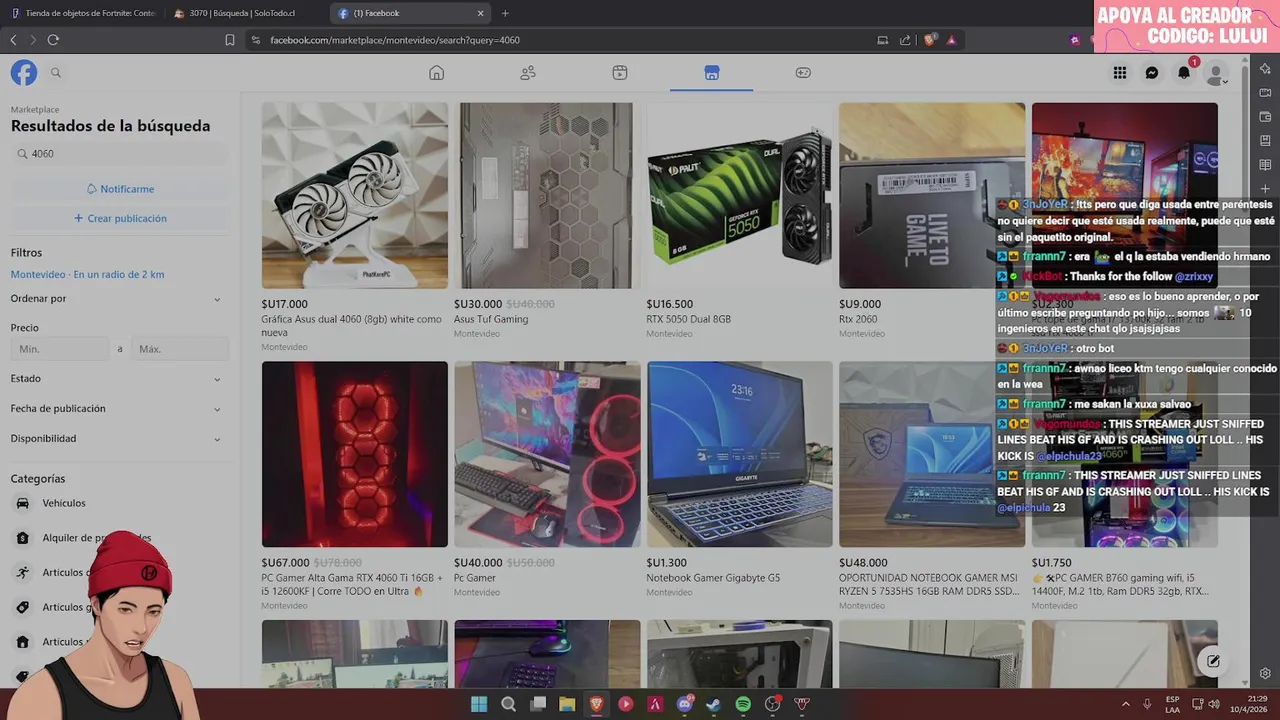Click the share page icon in address bar
The image size is (1280, 720).
905,40
